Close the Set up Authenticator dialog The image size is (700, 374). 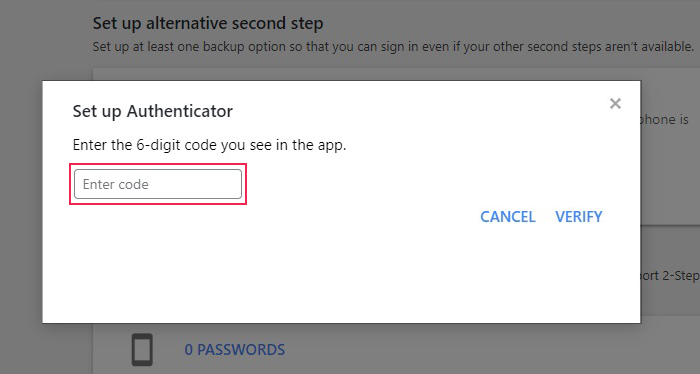point(615,104)
